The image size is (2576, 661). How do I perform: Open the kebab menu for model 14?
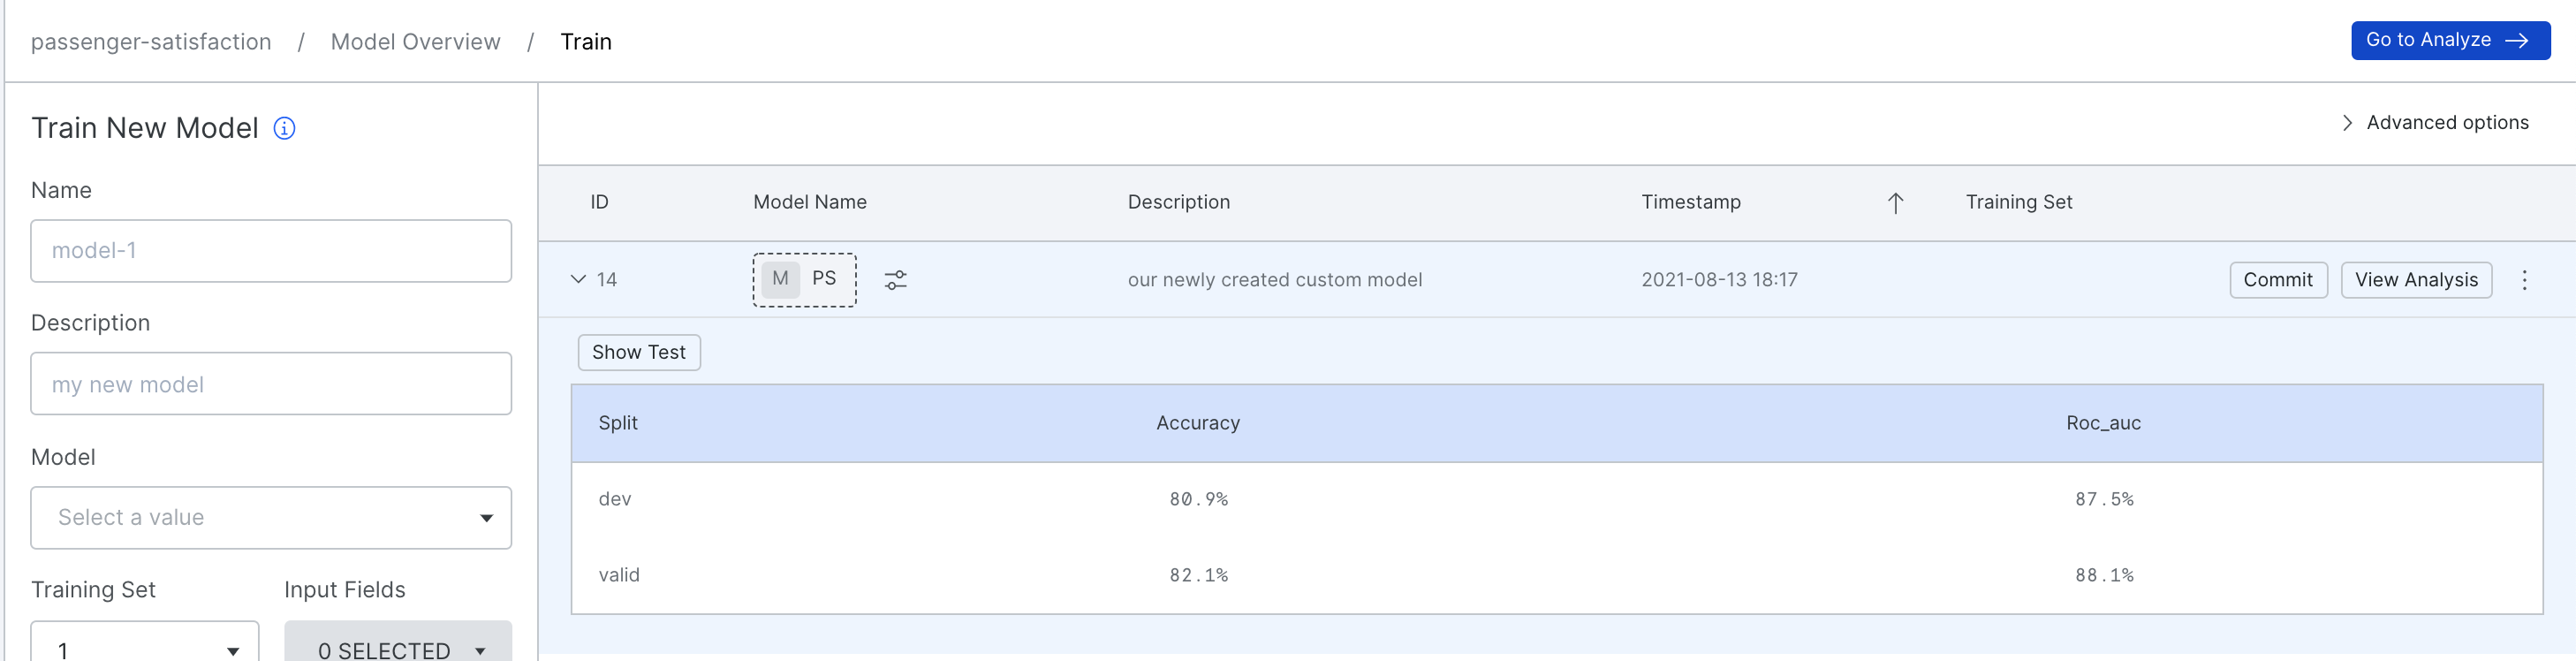[x=2525, y=280]
